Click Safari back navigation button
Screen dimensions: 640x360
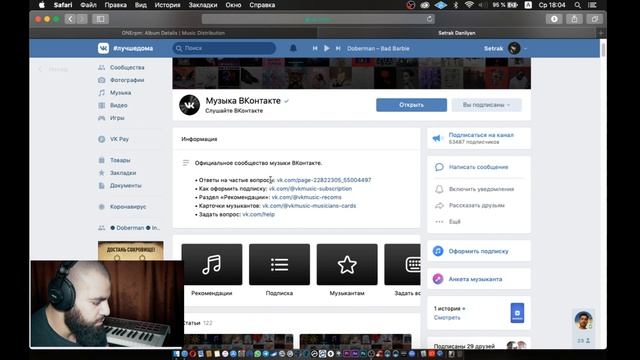pyautogui.click(x=70, y=19)
